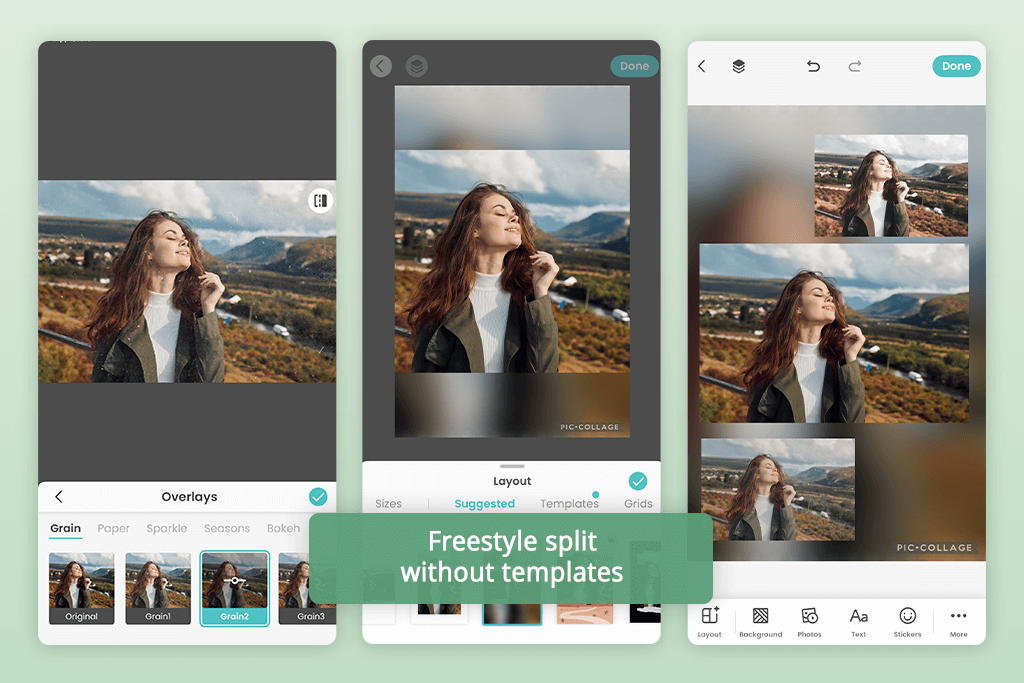1024x683 pixels.
Task: Open the Suggested layout tab
Action: coord(485,503)
